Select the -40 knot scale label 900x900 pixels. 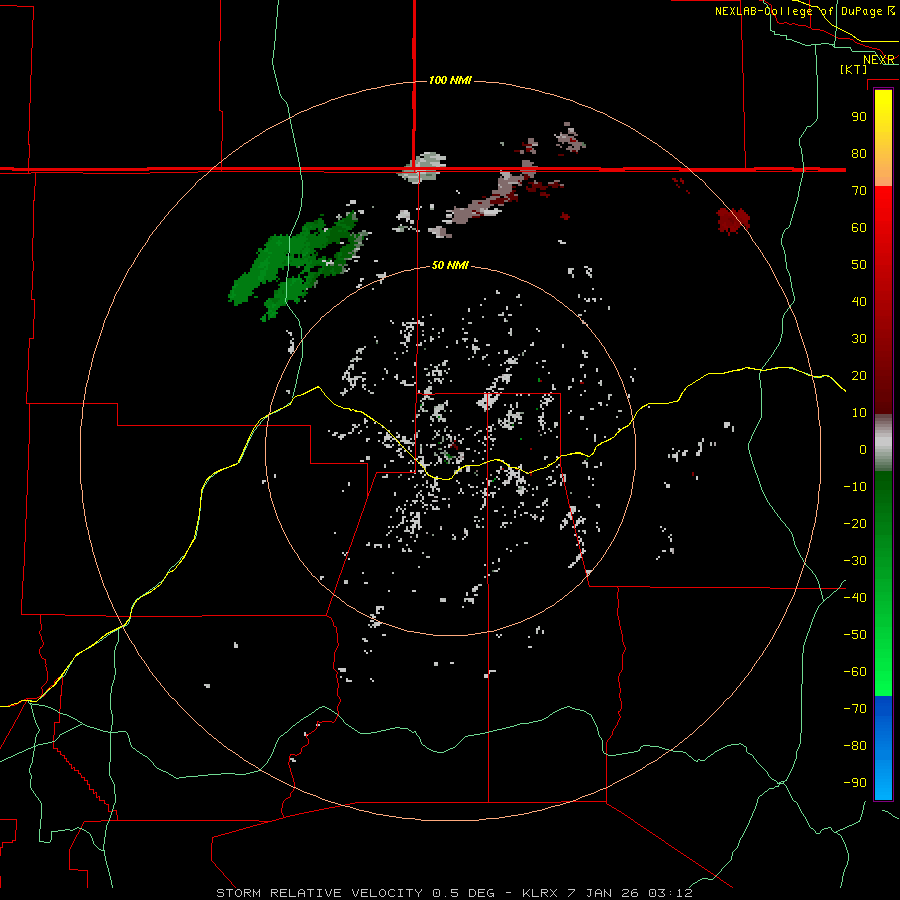pyautogui.click(x=855, y=598)
